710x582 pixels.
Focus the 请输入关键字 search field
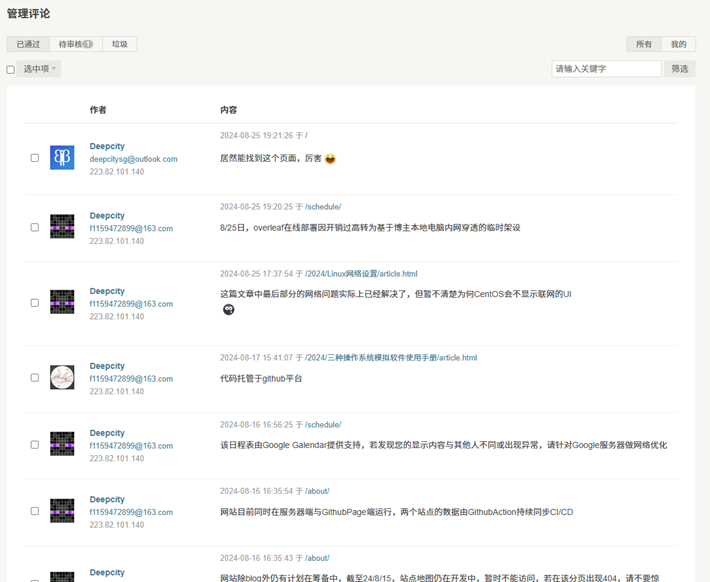pos(606,69)
